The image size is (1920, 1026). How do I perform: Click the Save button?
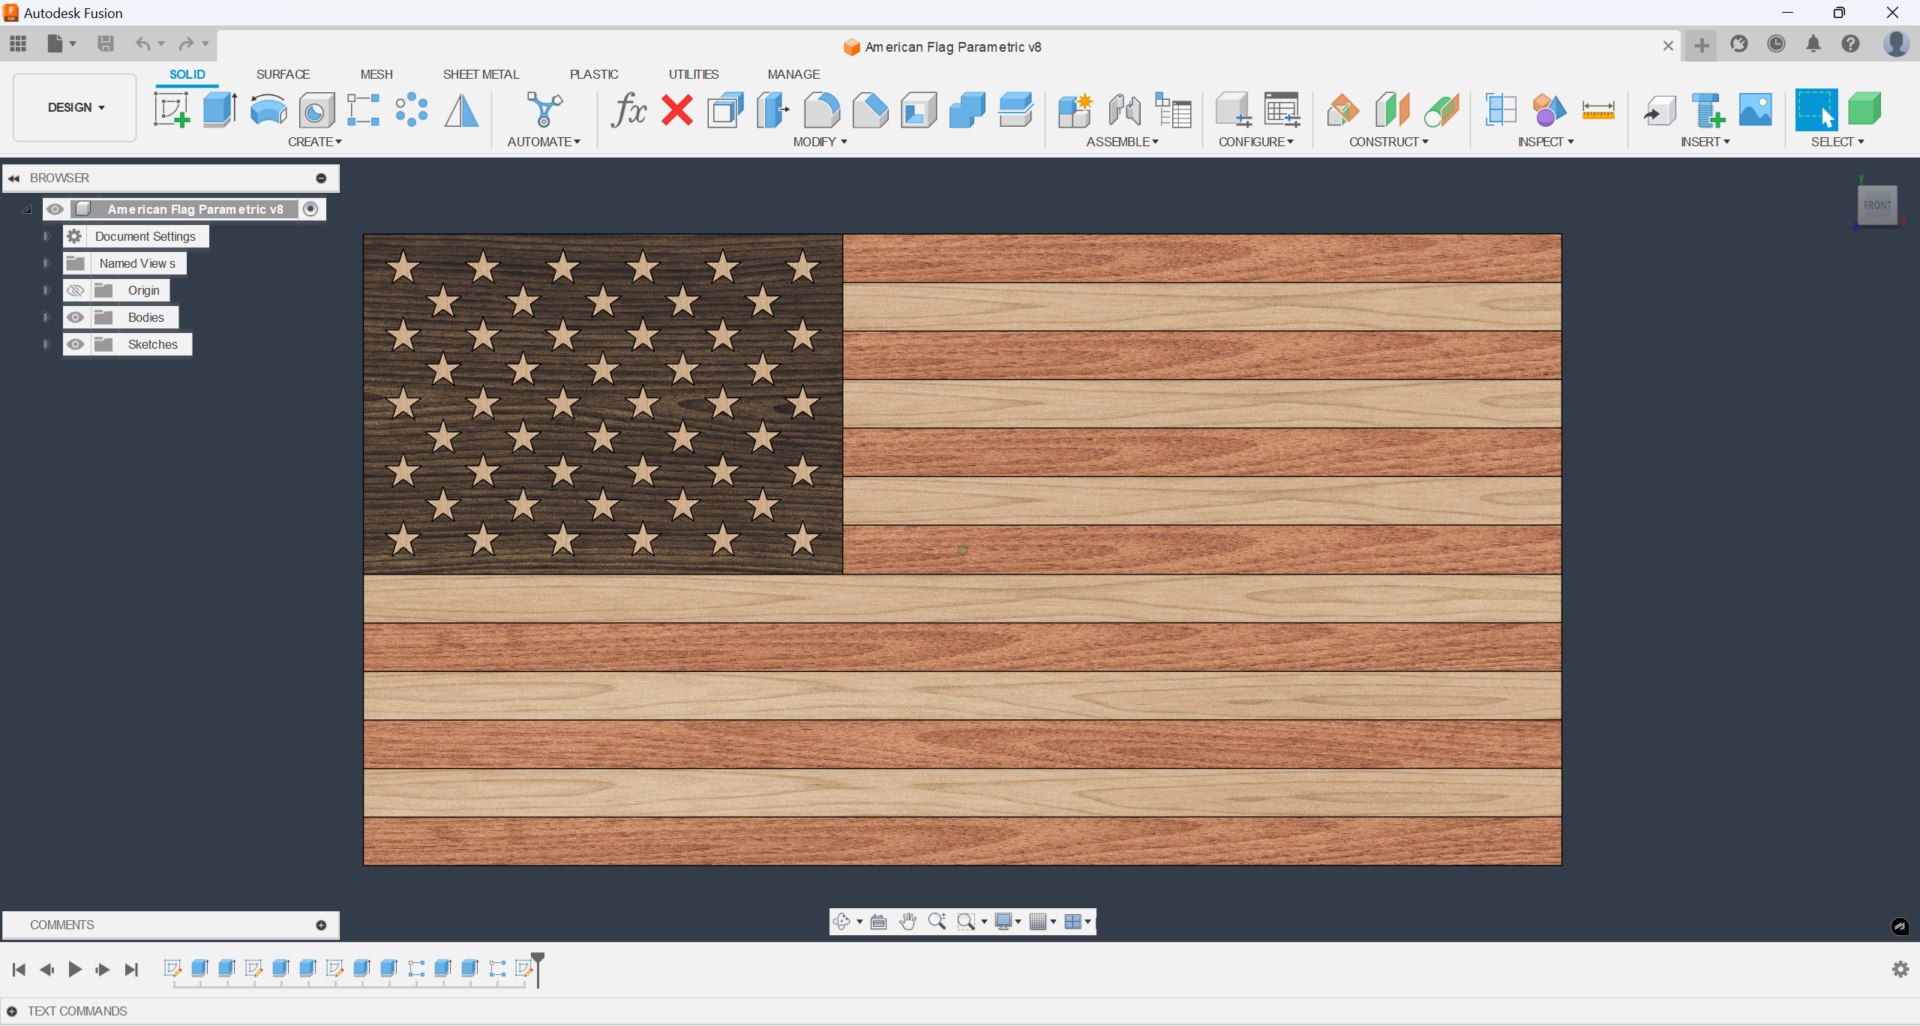pos(106,43)
